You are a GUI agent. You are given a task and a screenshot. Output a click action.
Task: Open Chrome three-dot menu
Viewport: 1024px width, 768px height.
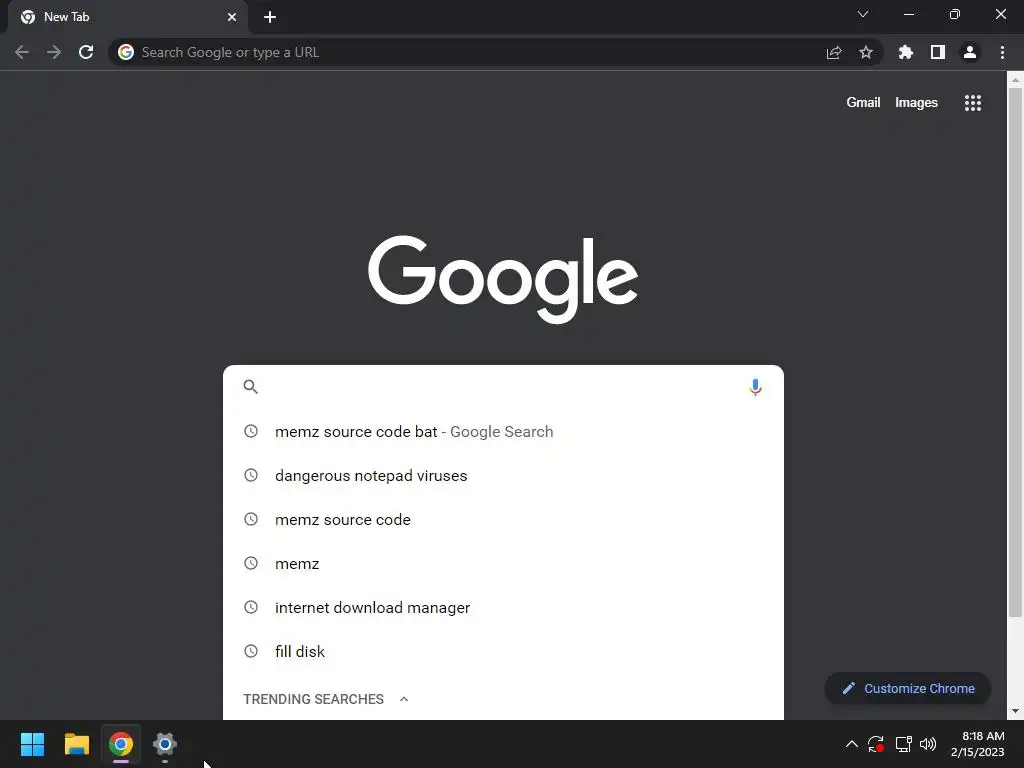tap(1002, 52)
